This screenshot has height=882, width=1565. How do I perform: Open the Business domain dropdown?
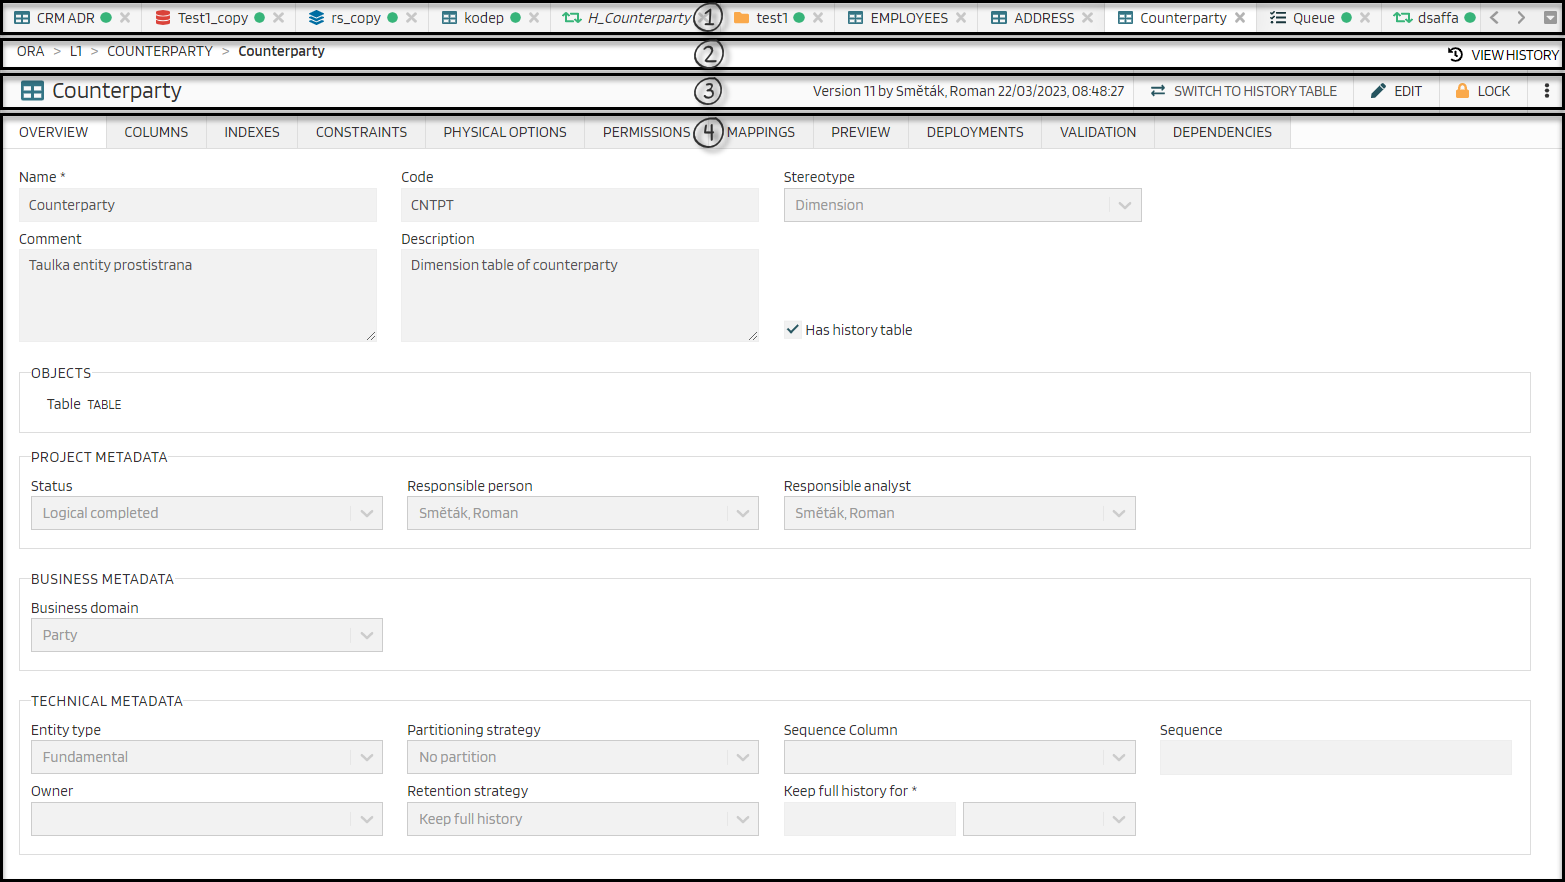coord(366,635)
